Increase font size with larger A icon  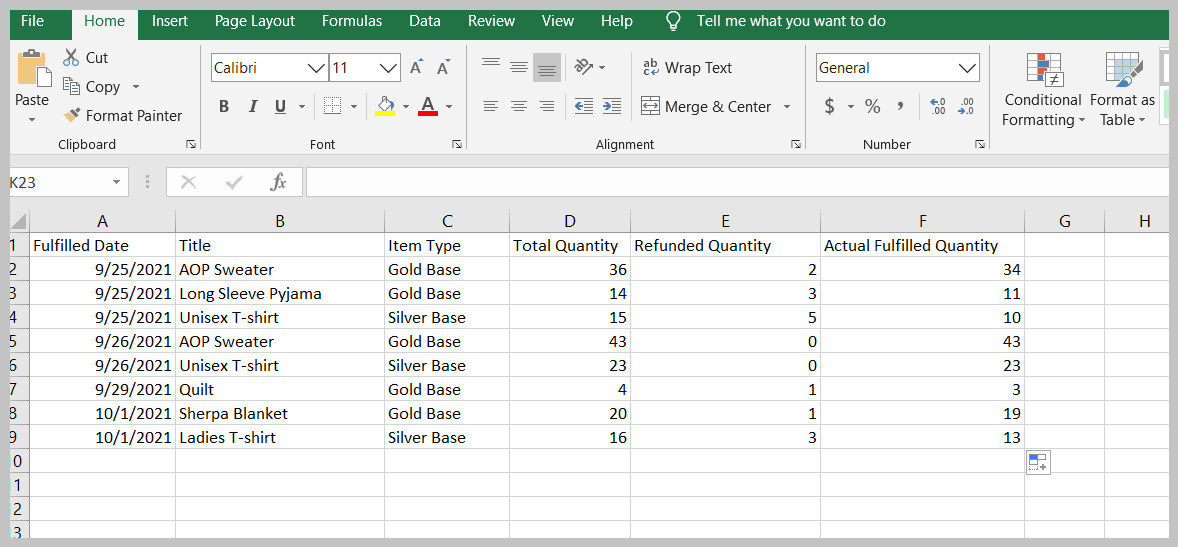(417, 68)
